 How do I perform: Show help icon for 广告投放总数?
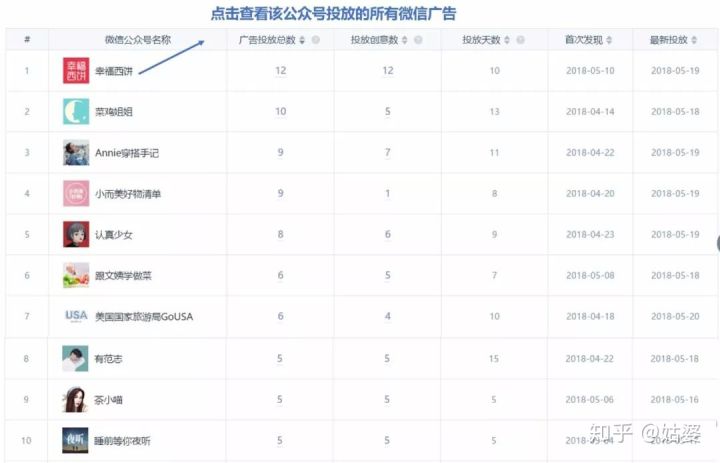point(315,40)
